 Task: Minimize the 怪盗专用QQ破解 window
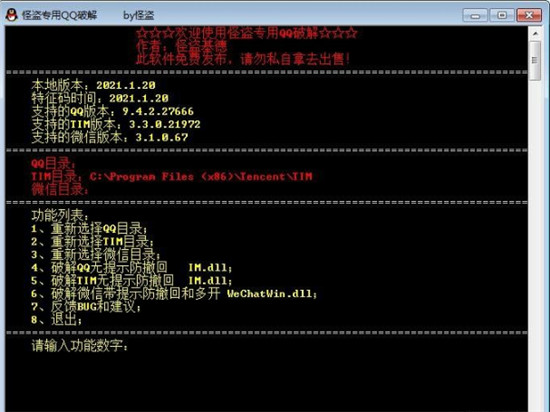(475, 16)
